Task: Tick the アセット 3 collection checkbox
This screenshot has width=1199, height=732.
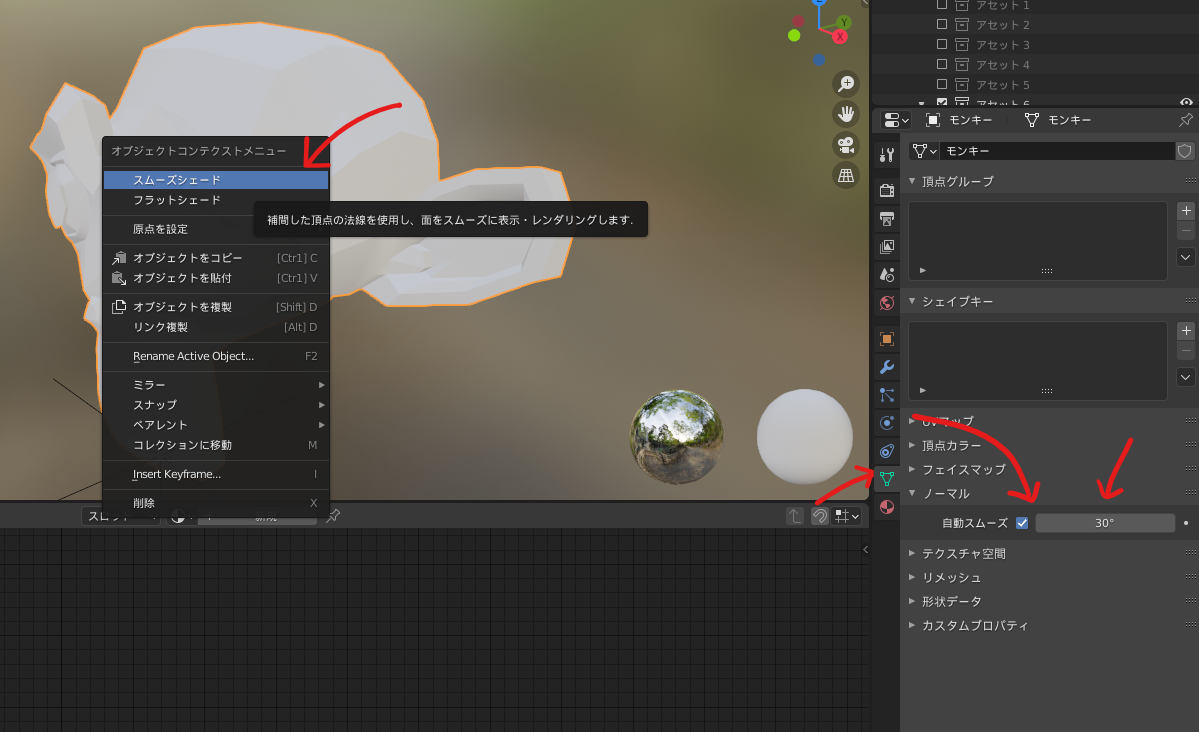Action: pyautogui.click(x=942, y=44)
